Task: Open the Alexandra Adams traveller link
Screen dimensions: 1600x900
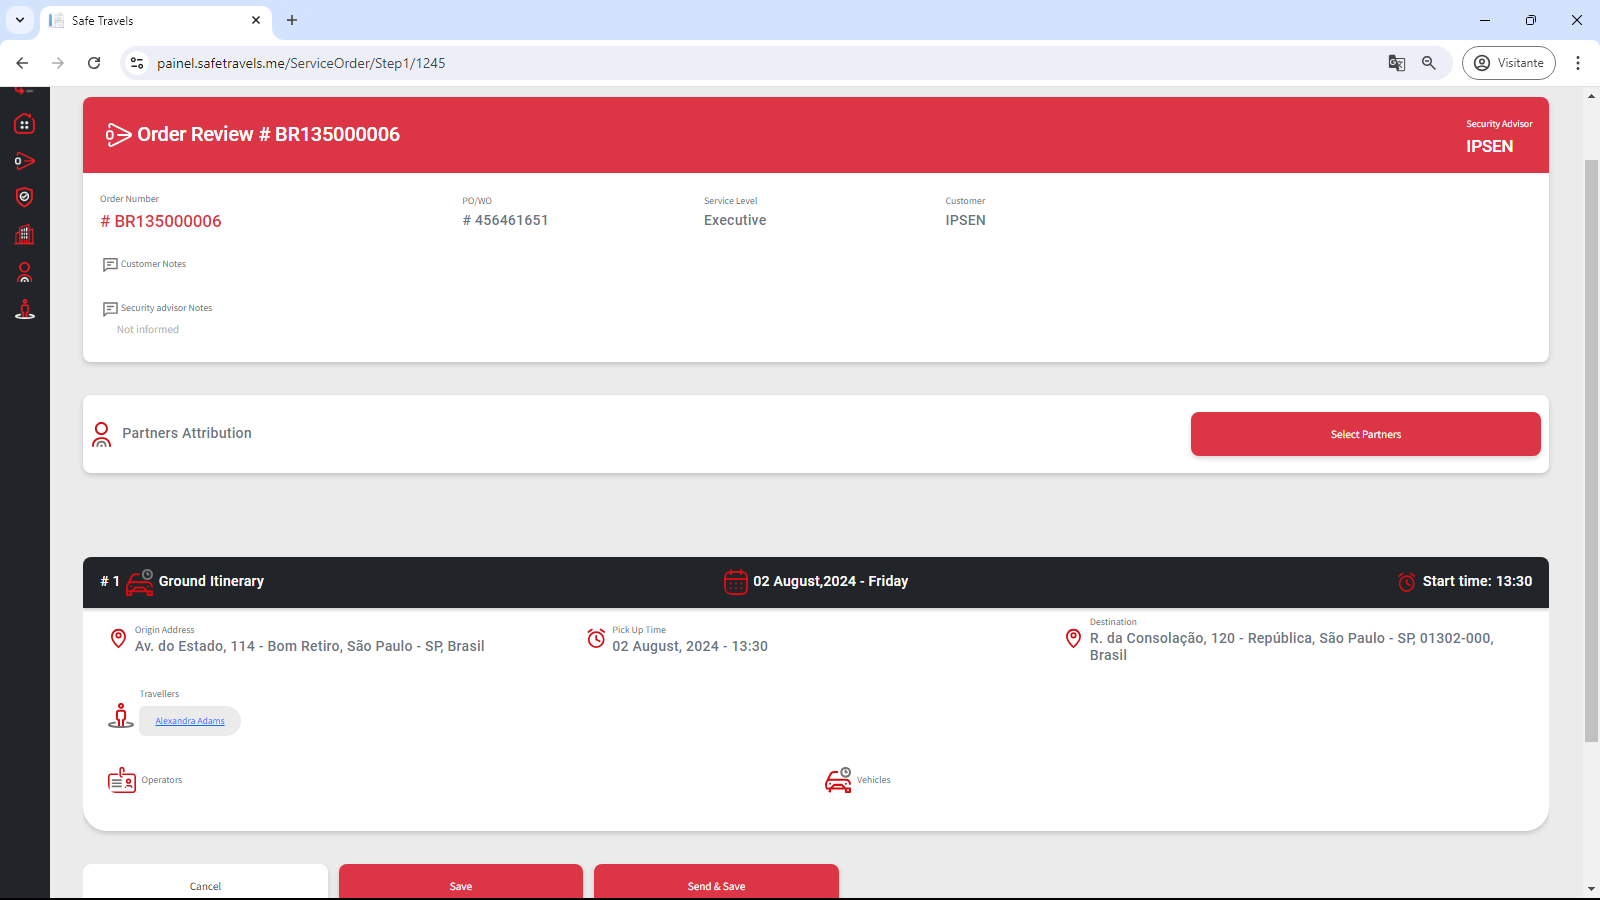Action: [190, 721]
